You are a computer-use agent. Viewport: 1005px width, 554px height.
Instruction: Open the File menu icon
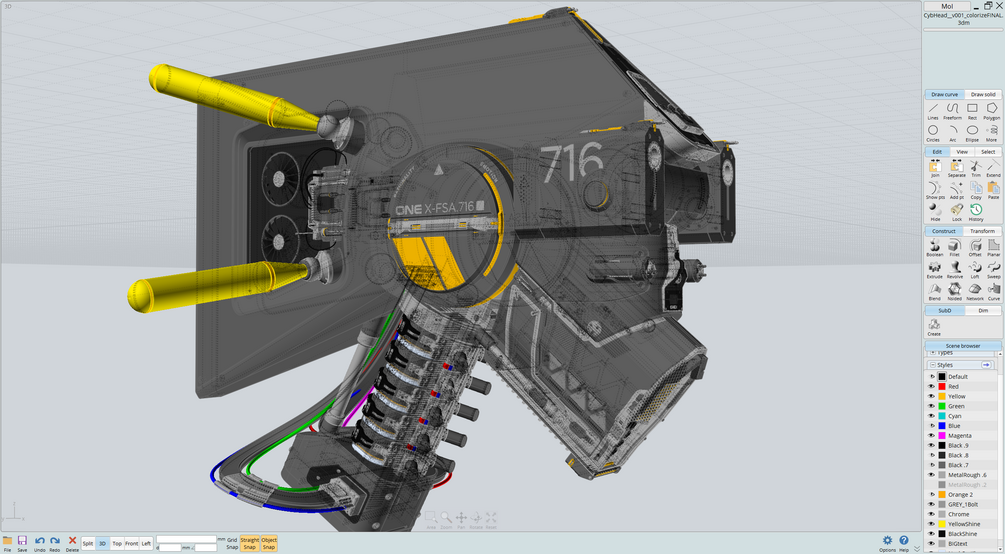tap(8, 543)
